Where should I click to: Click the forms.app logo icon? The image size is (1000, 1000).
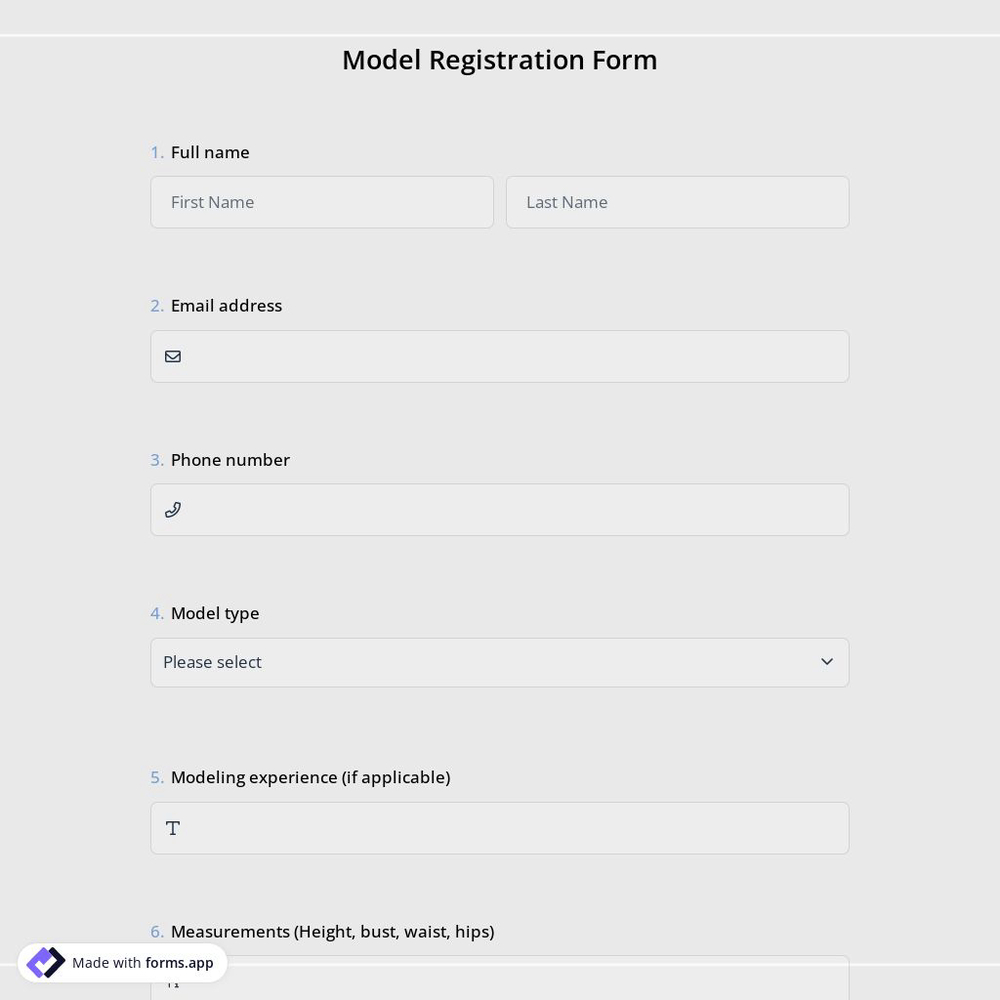[45, 962]
